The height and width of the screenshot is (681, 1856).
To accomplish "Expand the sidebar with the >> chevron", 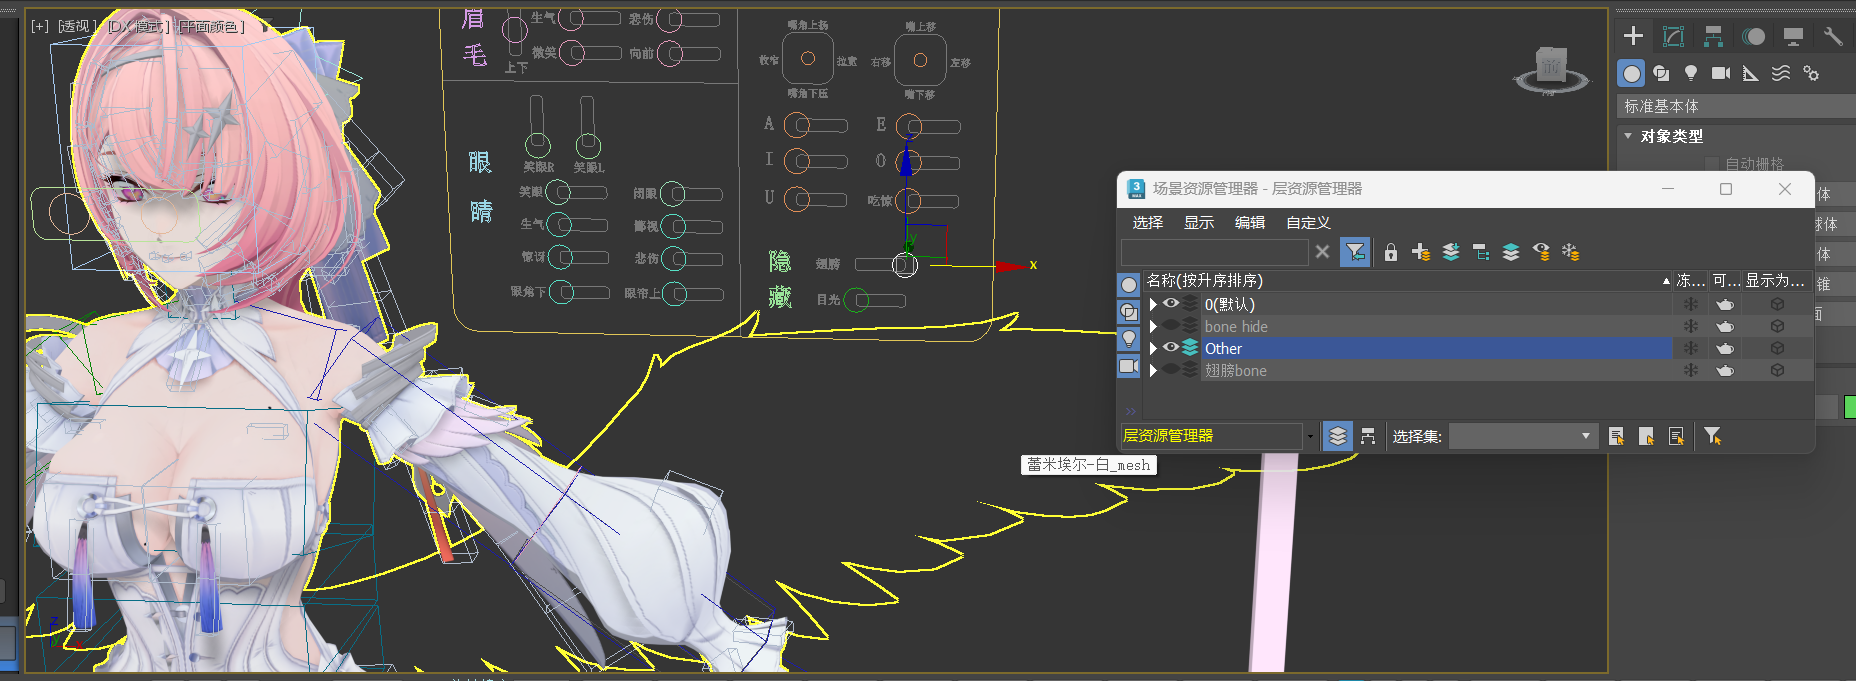I will point(1130,410).
